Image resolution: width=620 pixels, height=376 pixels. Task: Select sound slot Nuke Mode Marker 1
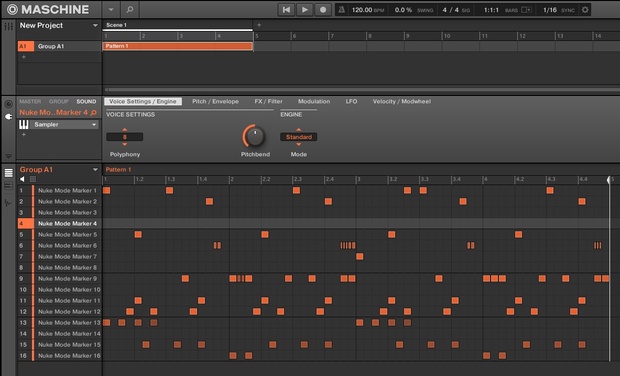tap(59, 191)
